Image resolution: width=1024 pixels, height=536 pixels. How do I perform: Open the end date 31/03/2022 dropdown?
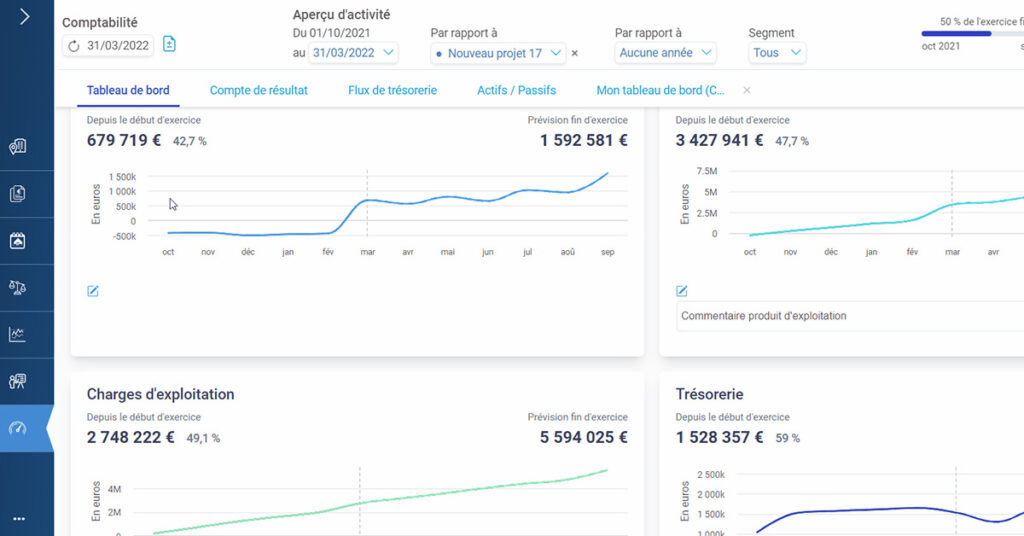click(x=354, y=52)
